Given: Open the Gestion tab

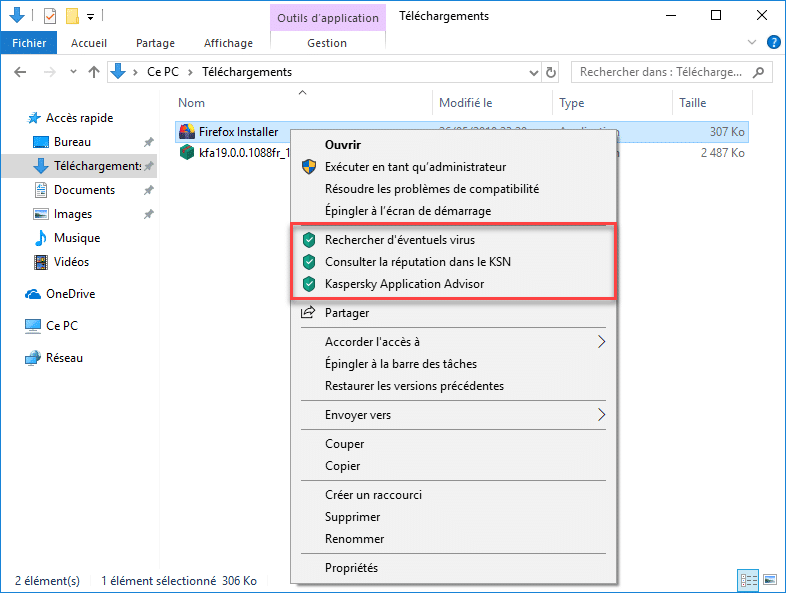Looking at the screenshot, I should coord(327,43).
